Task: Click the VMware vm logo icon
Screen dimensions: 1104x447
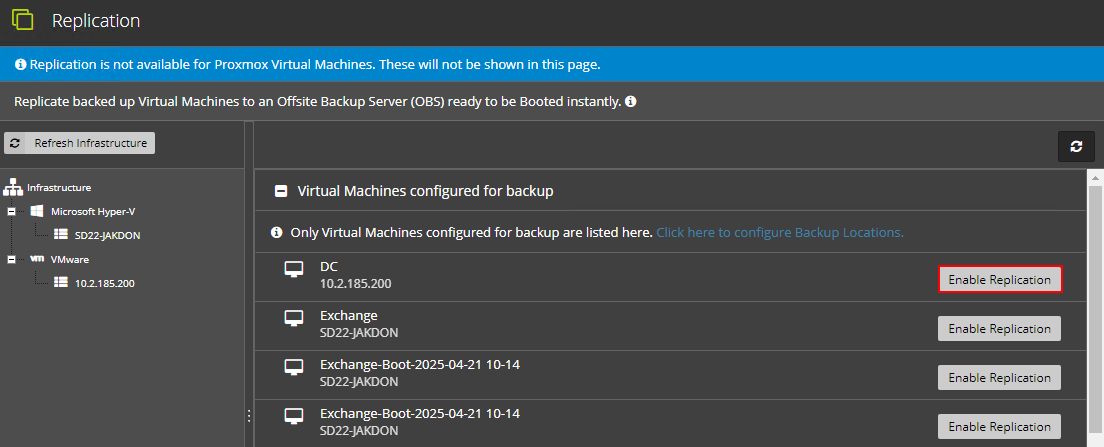Action: [37, 259]
